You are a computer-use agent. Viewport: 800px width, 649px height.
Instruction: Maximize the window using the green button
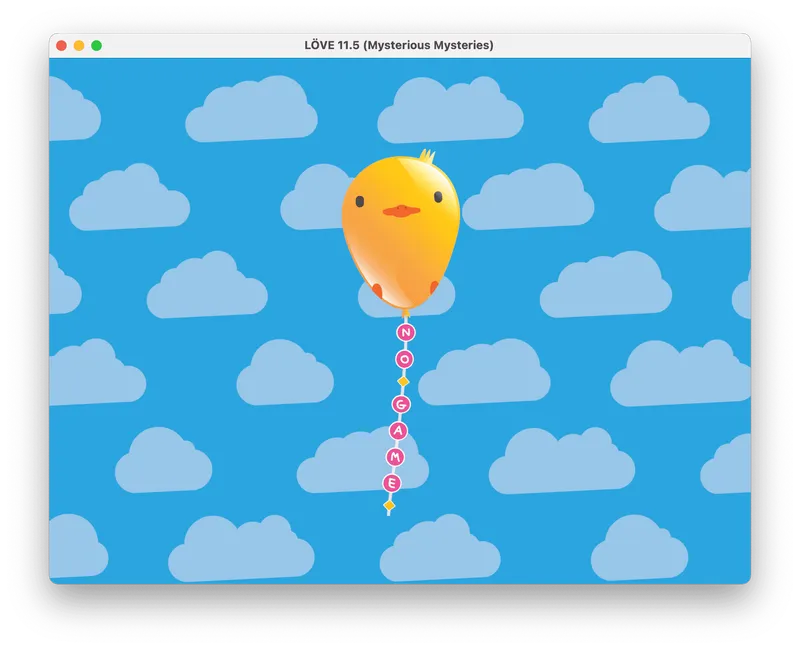coord(96,45)
